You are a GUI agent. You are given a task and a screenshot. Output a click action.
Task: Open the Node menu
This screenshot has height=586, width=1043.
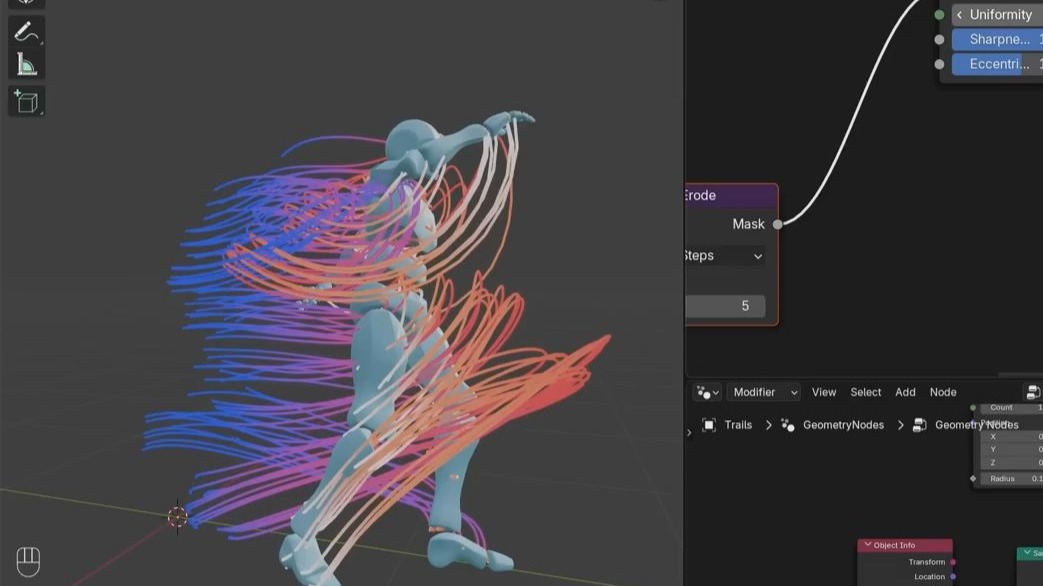(x=942, y=391)
